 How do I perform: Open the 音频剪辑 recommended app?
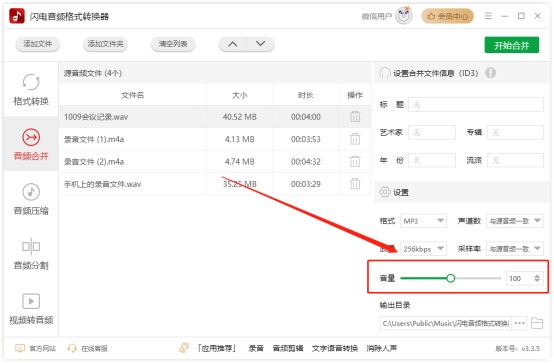(x=288, y=349)
